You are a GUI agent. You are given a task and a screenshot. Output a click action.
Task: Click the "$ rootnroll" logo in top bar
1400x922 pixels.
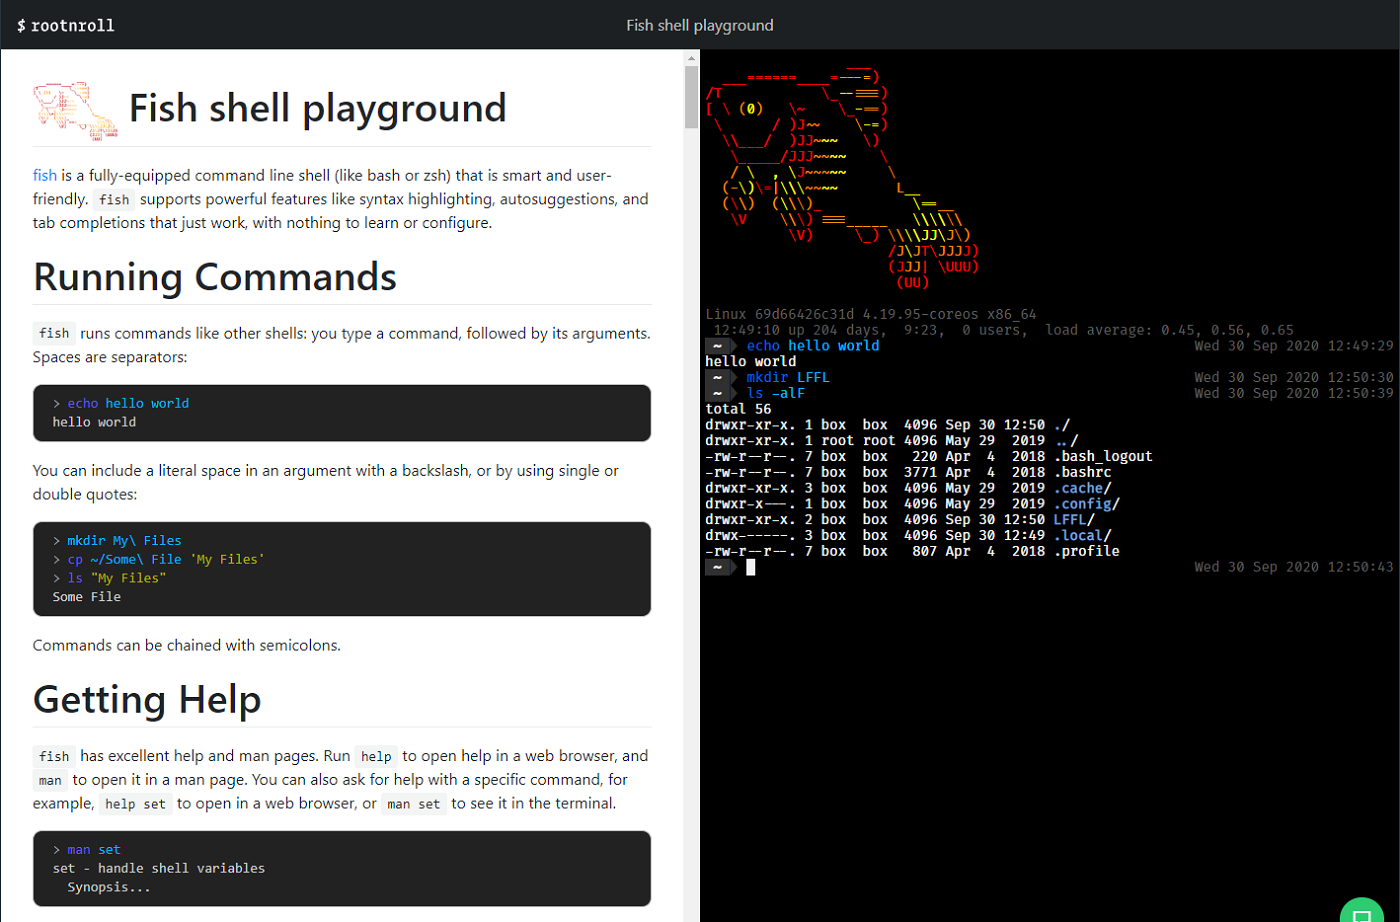coord(64,25)
